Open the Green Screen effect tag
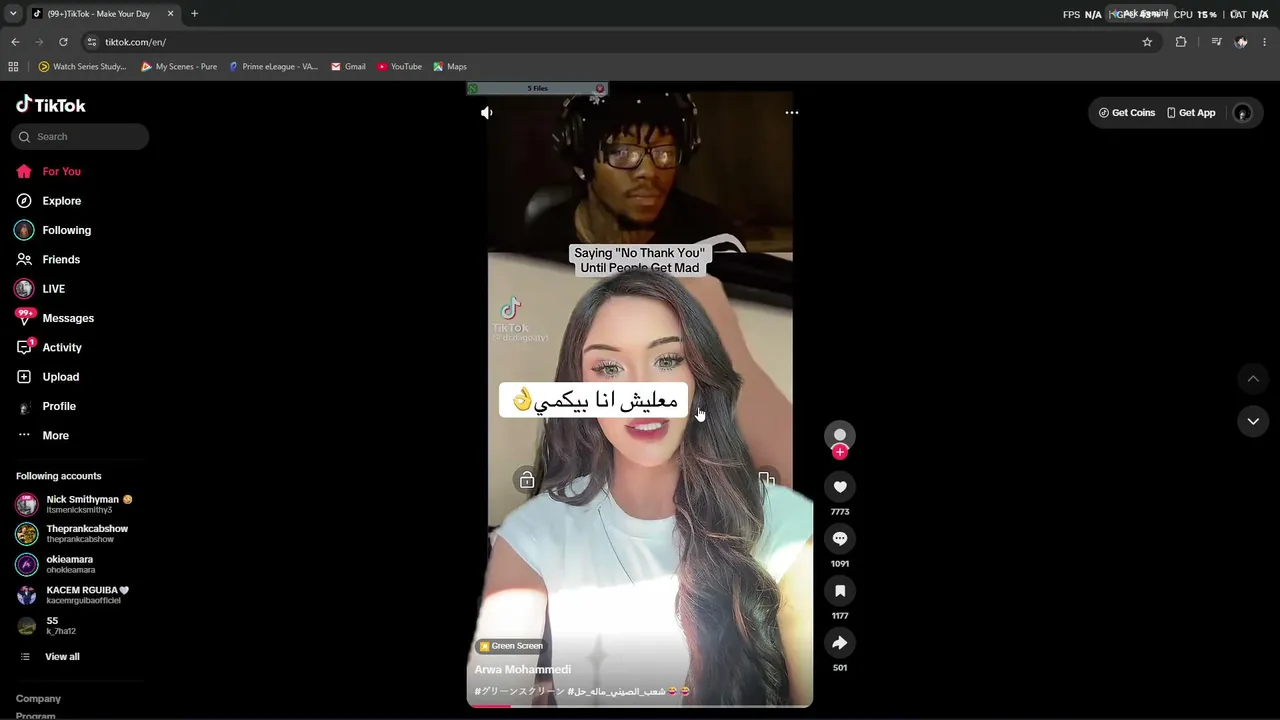This screenshot has width=1280, height=720. click(x=511, y=646)
